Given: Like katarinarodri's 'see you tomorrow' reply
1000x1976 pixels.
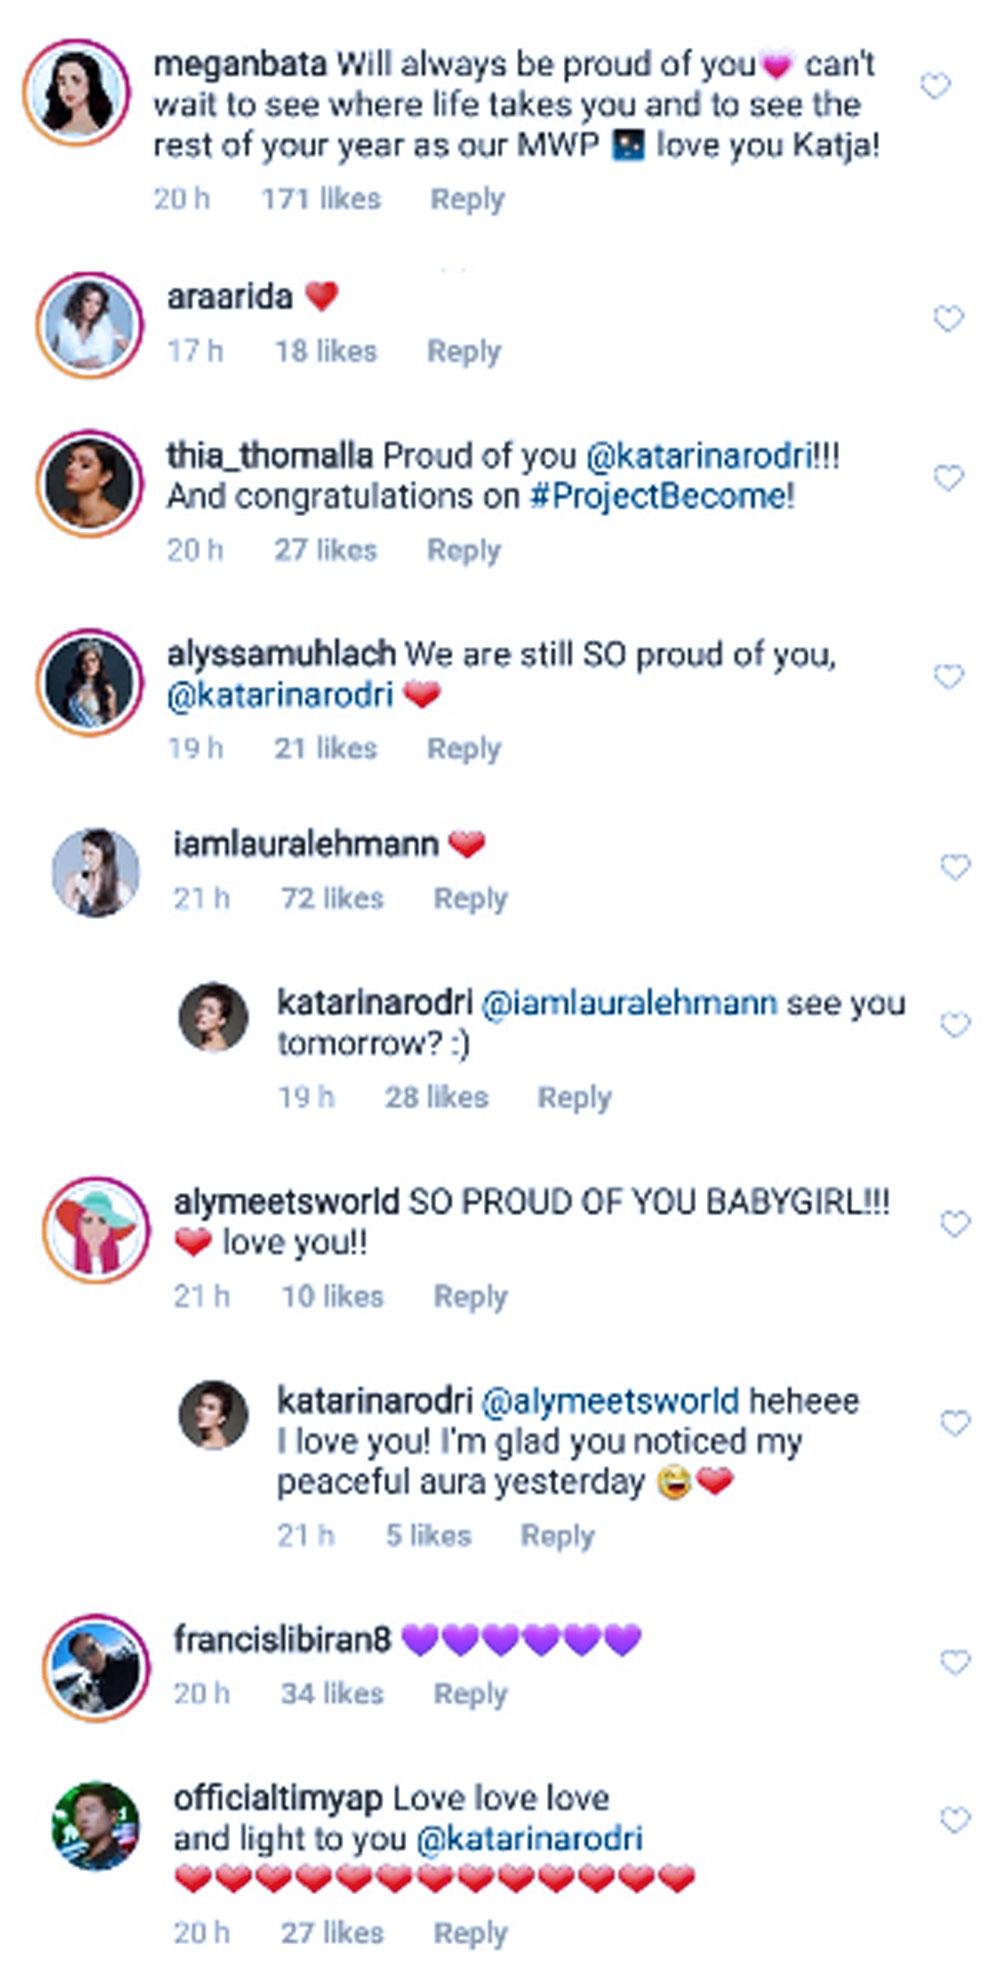Looking at the screenshot, I should point(955,1025).
